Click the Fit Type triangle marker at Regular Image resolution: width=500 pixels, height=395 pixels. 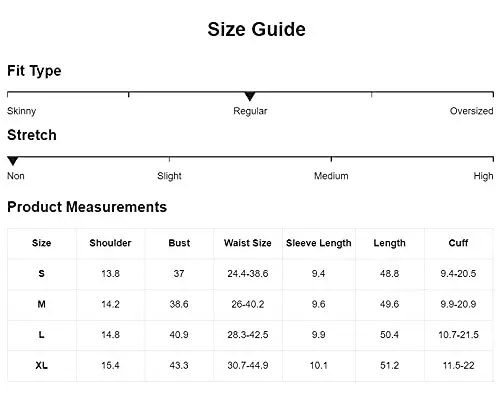coord(250,96)
